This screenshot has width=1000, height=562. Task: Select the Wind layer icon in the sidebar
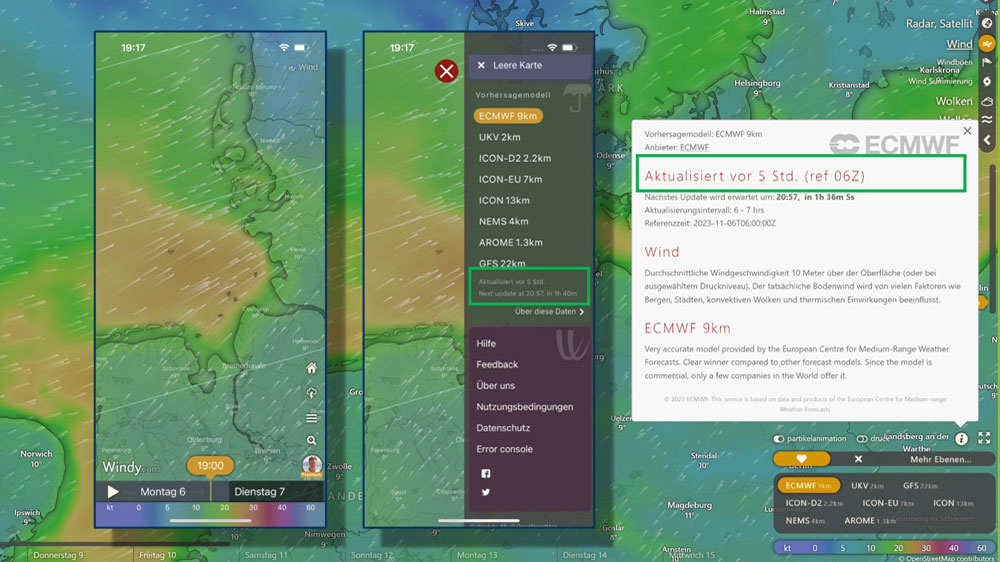tap(988, 44)
